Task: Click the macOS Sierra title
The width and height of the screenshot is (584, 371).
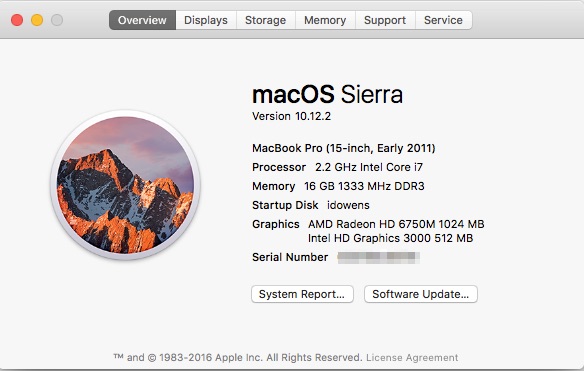Action: [327, 94]
